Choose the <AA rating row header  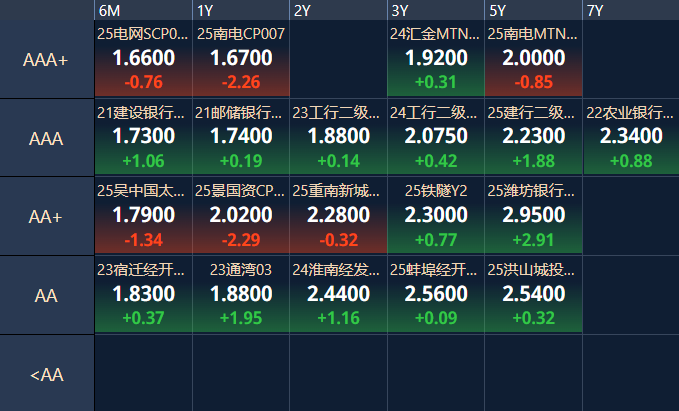pos(47,374)
